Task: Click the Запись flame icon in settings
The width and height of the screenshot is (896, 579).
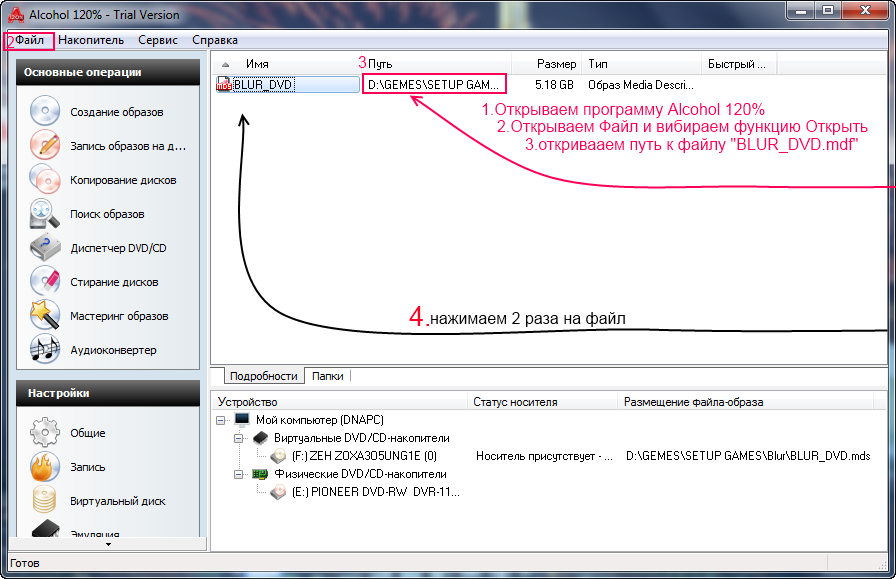Action: click(45, 466)
